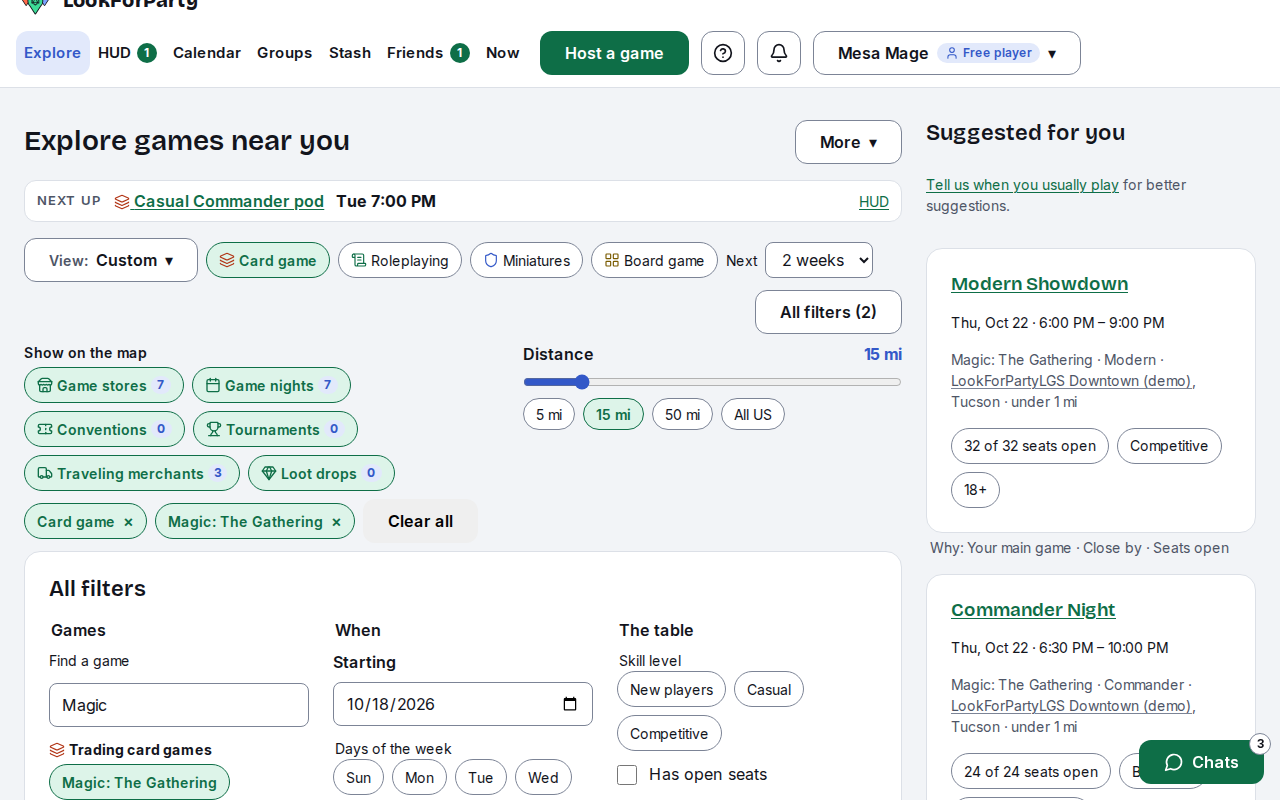Open the Friends tab
The image size is (1280, 800).
[428, 53]
